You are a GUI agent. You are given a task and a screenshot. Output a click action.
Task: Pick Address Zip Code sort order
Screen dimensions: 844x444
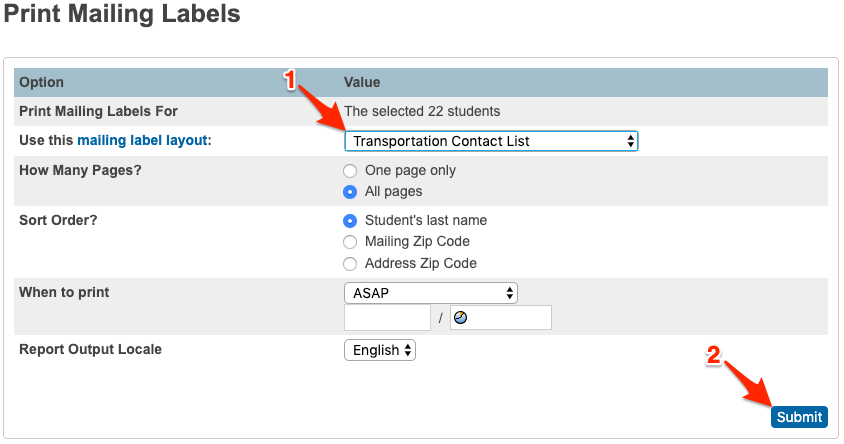pos(350,264)
